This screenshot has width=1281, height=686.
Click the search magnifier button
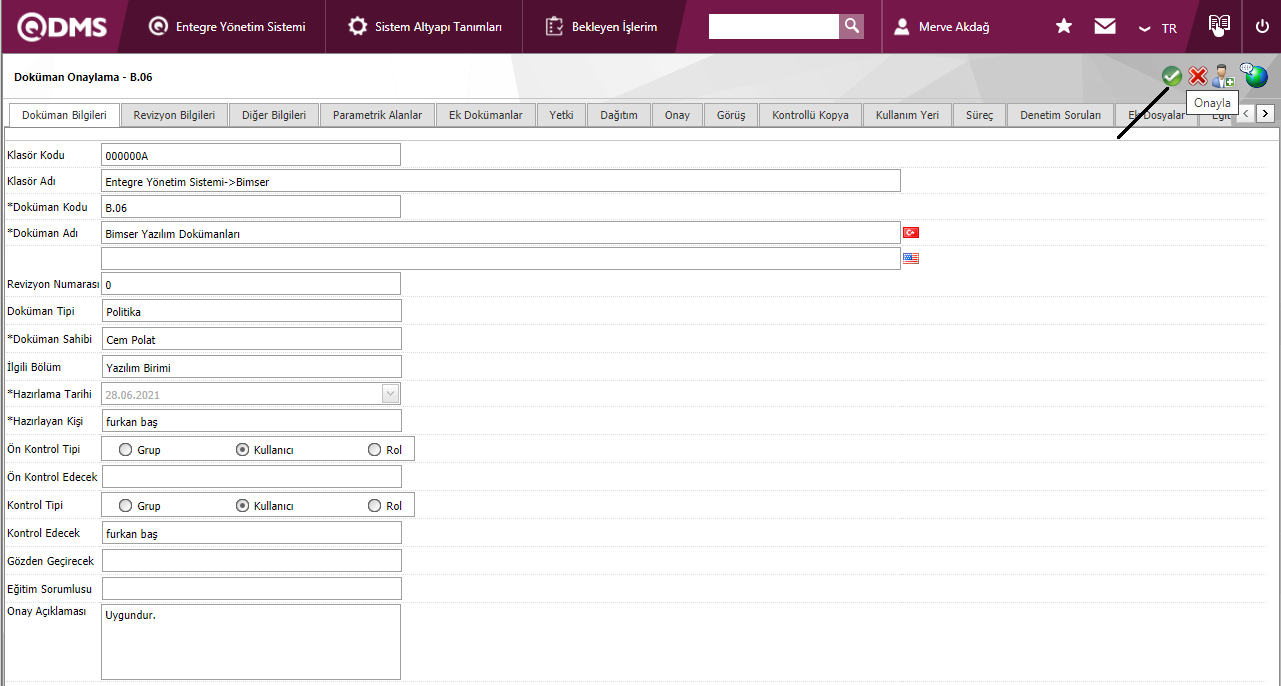click(x=851, y=26)
